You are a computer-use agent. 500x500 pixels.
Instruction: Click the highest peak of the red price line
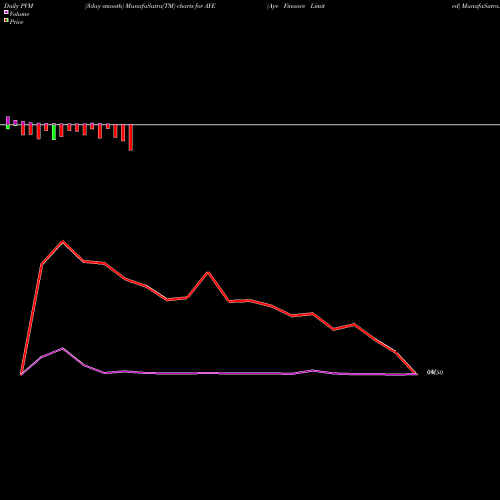(x=63, y=241)
